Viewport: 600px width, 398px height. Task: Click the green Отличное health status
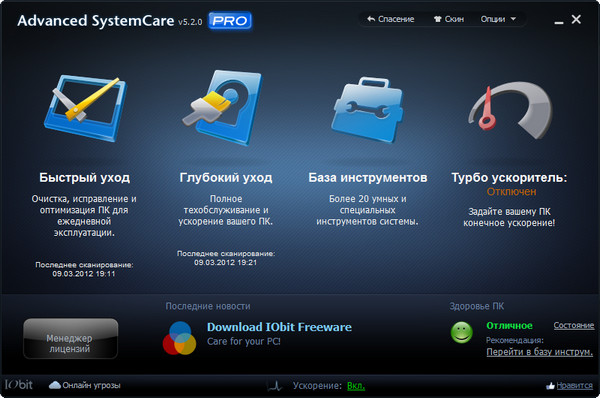click(x=509, y=326)
